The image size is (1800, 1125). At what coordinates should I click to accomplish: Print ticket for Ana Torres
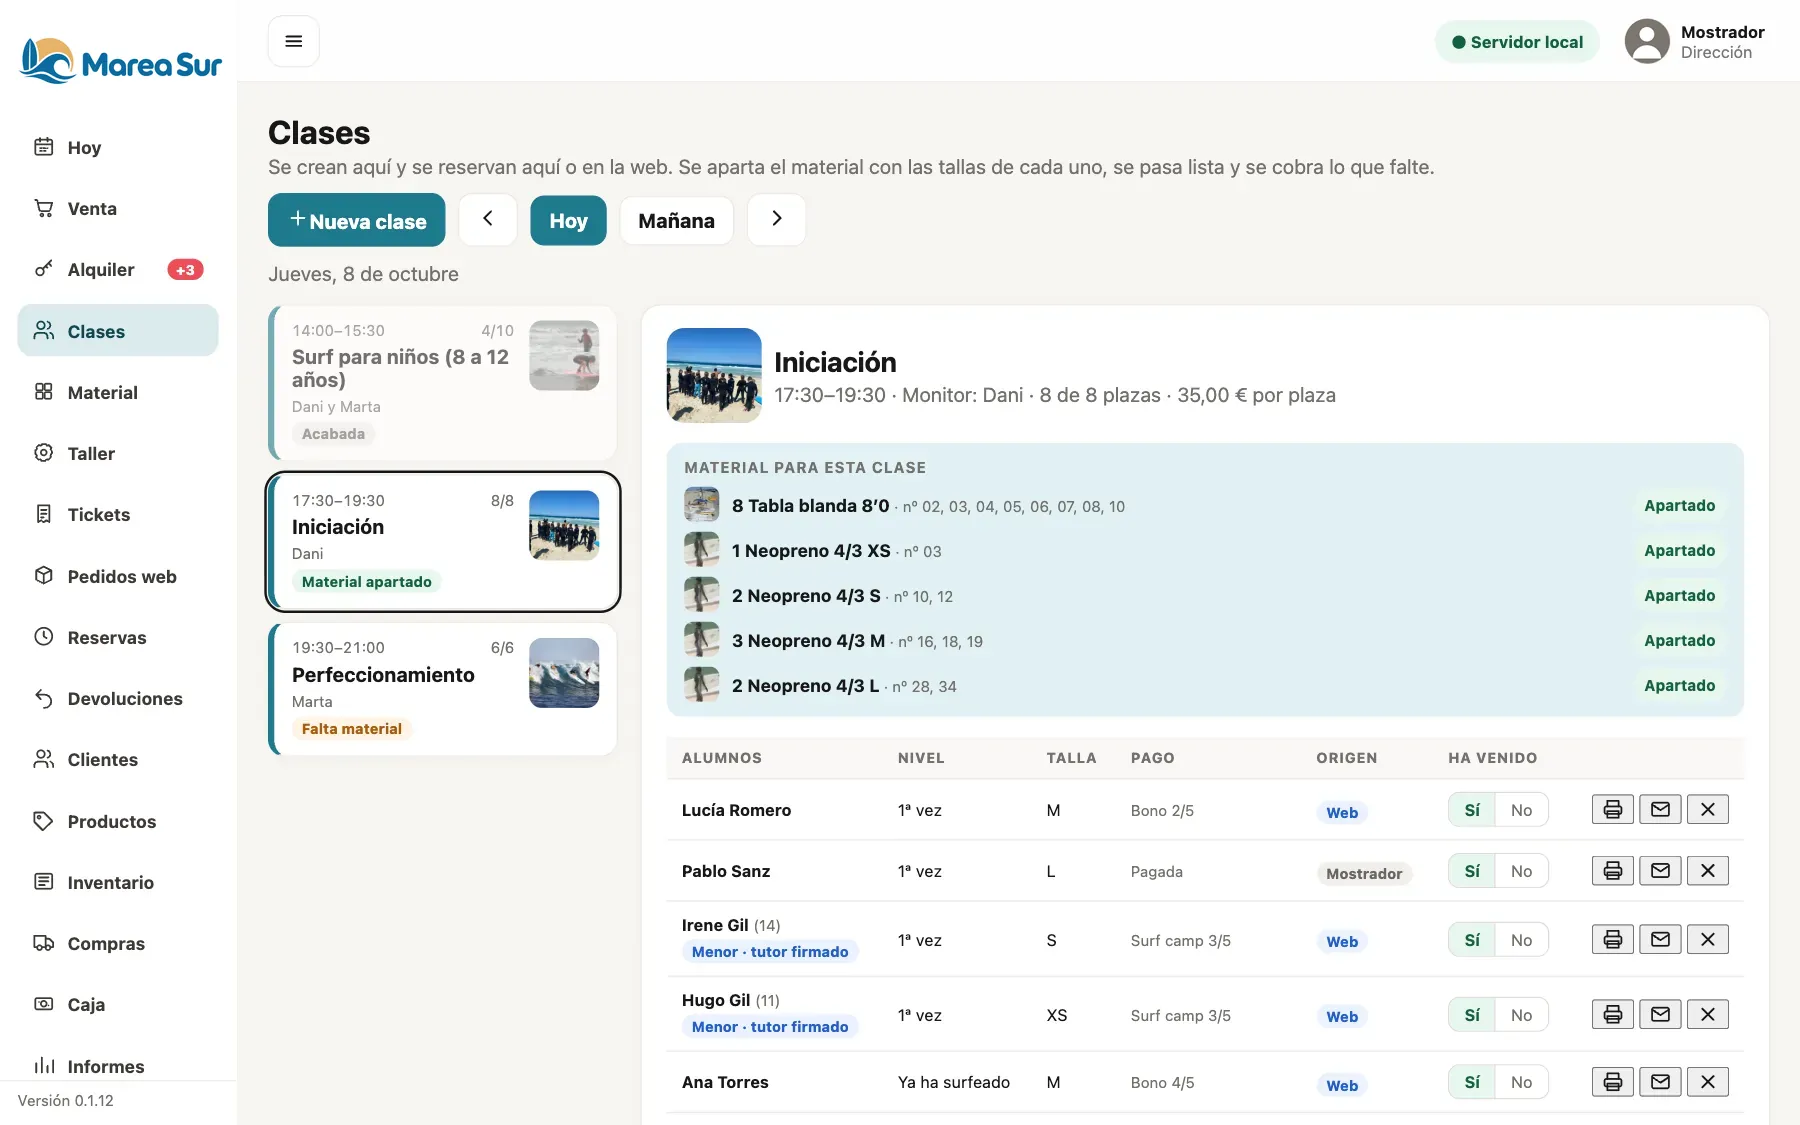pos(1612,1081)
